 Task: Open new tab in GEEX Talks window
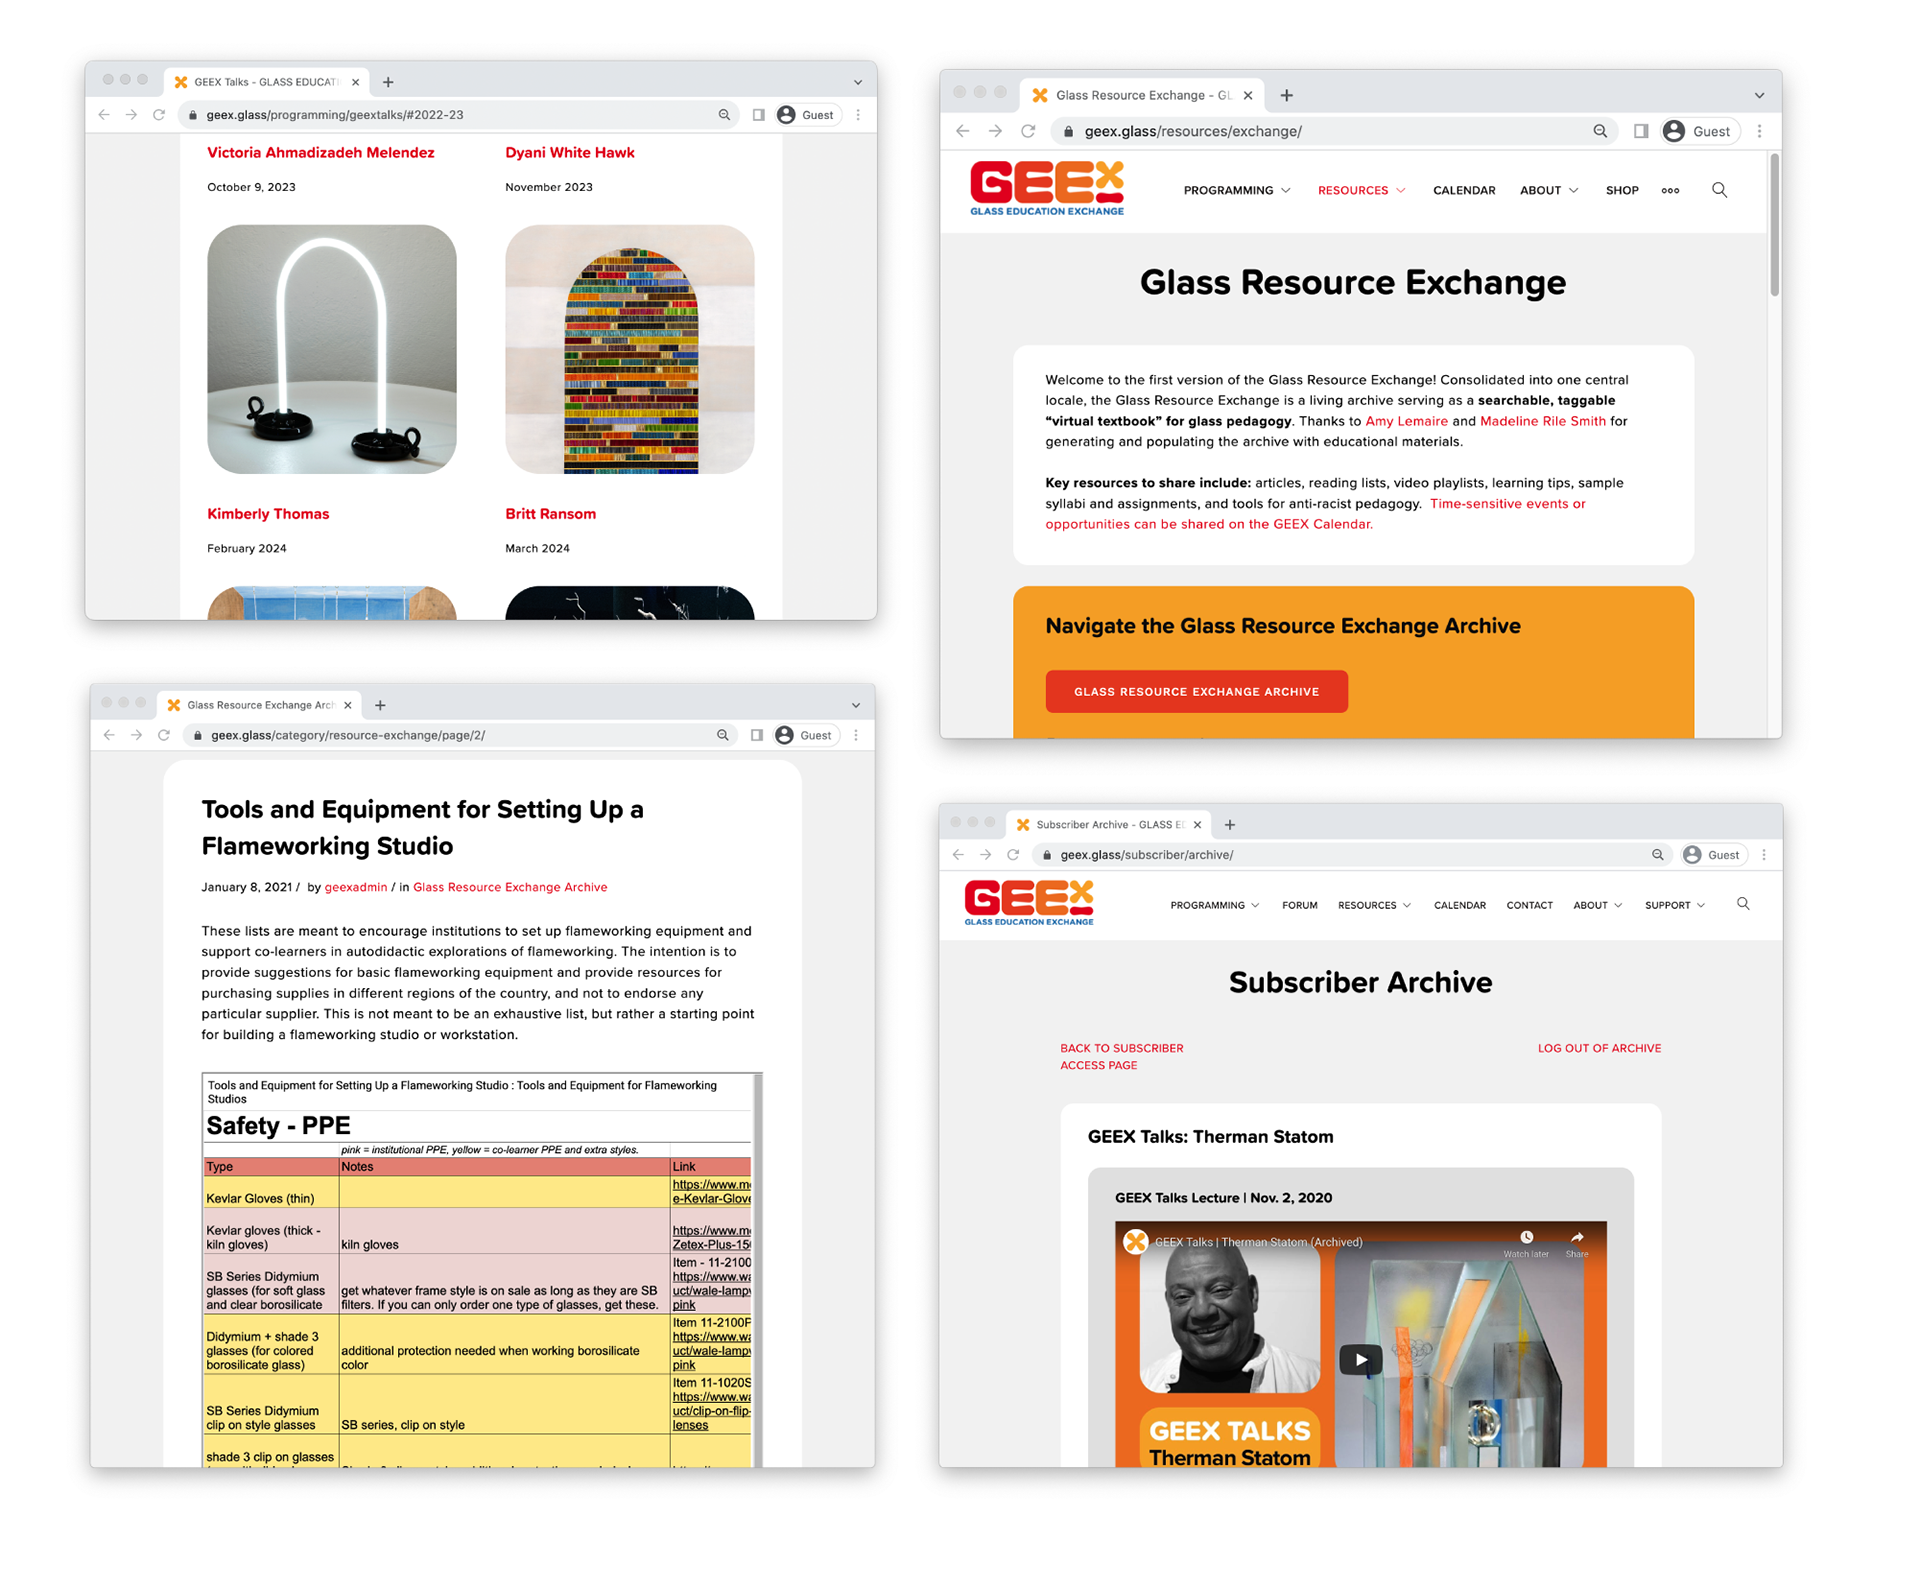tap(388, 82)
